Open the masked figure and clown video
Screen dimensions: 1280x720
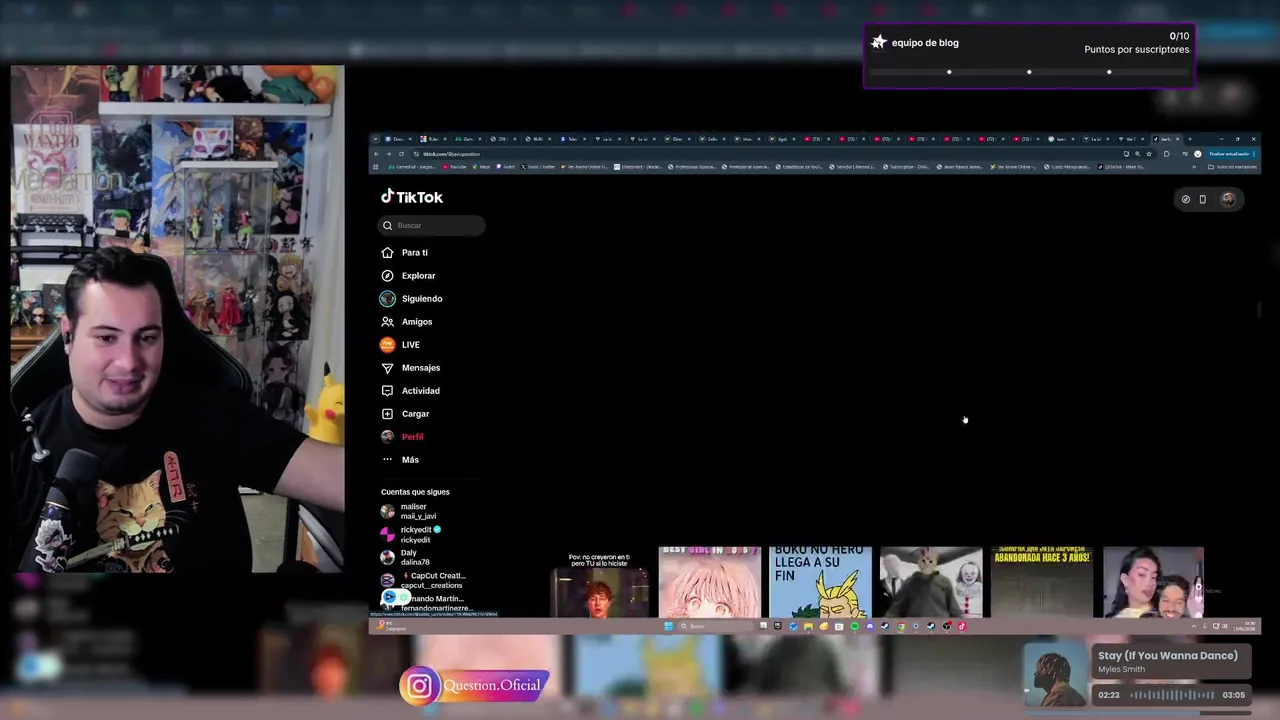(931, 582)
